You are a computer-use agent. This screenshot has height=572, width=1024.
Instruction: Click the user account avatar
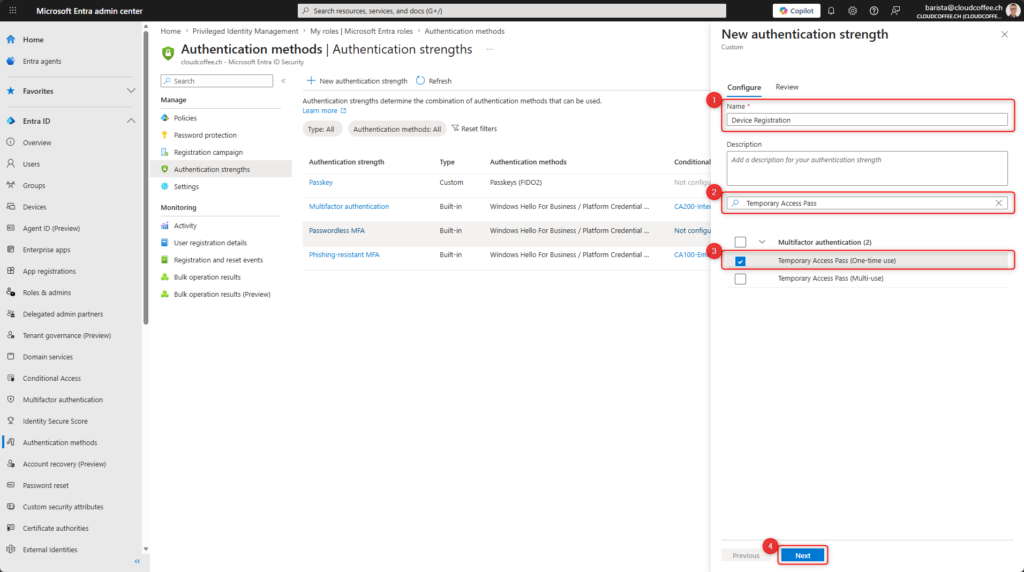[x=1013, y=10]
